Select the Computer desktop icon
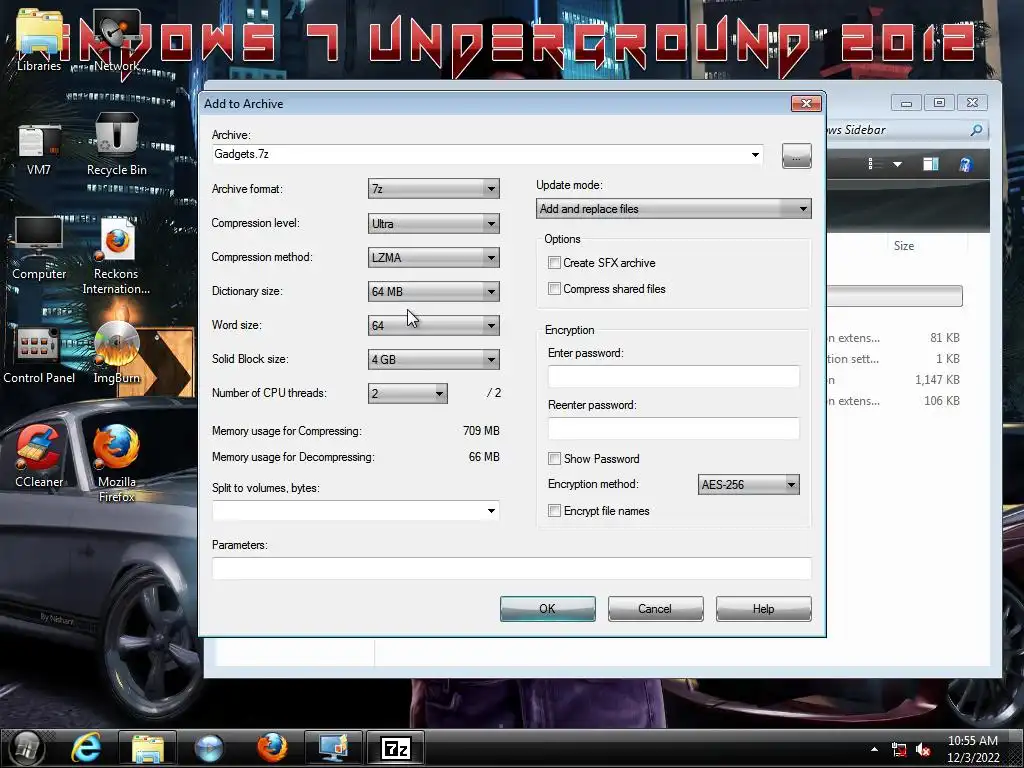 coord(39,249)
